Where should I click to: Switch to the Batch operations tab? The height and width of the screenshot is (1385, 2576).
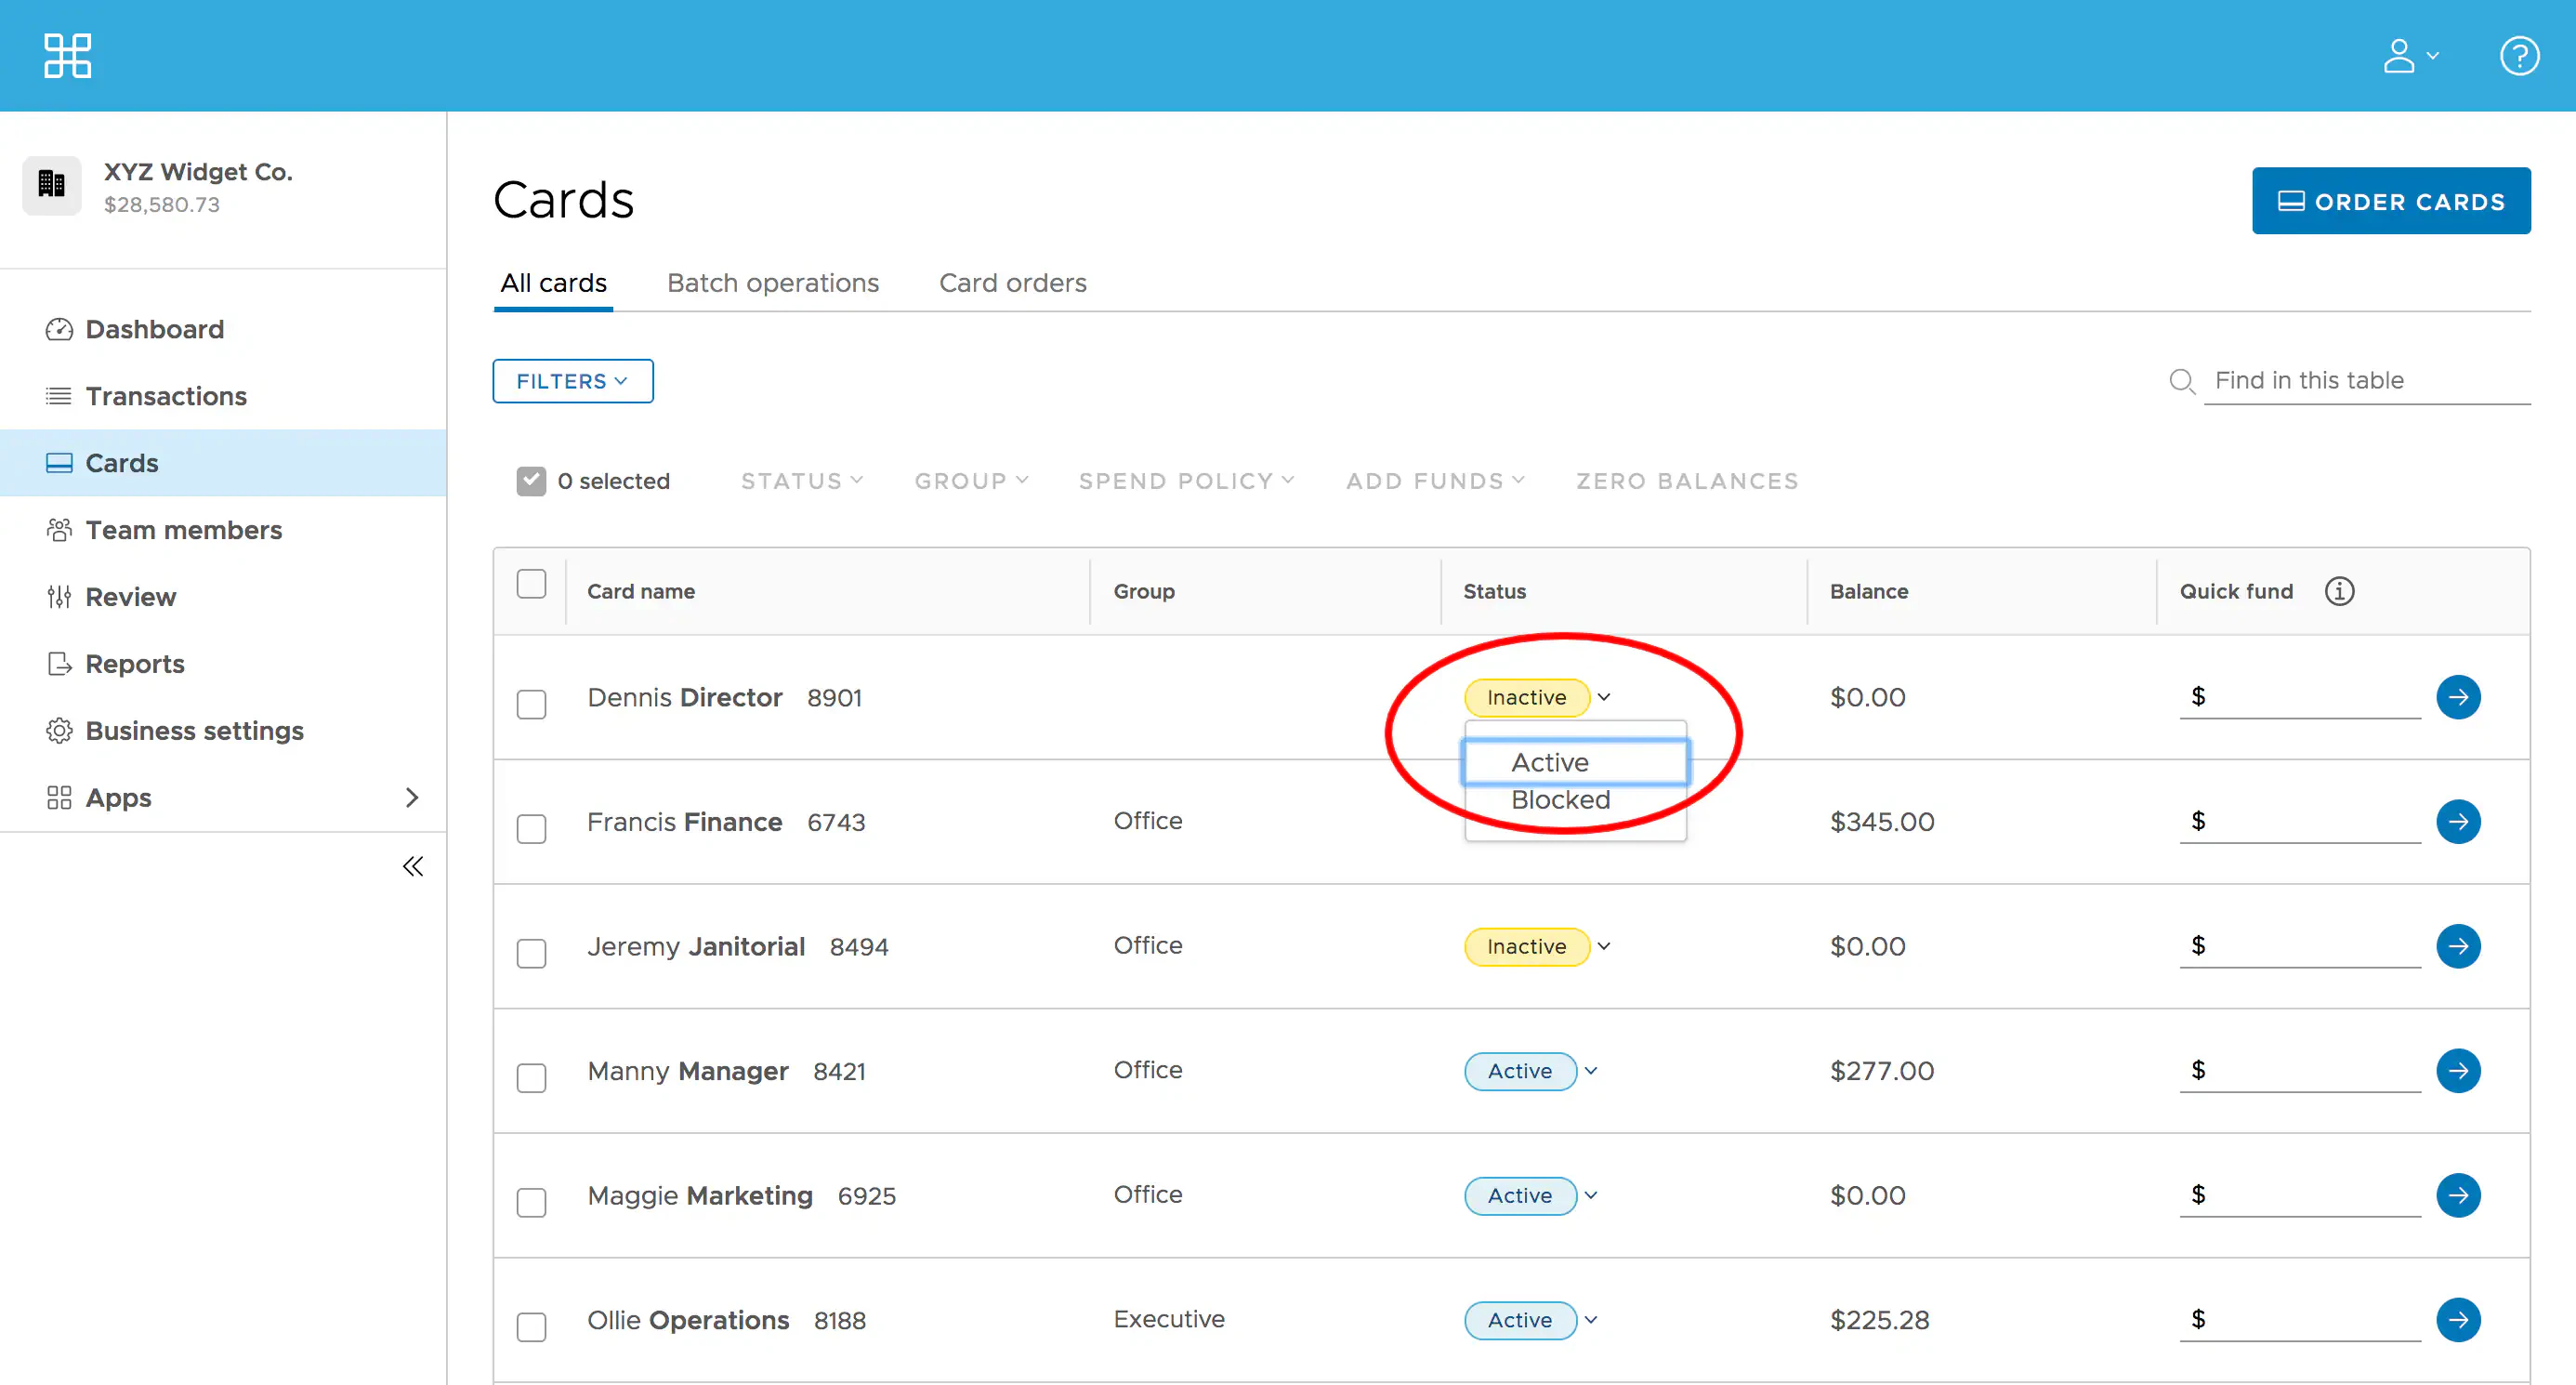coord(772,283)
